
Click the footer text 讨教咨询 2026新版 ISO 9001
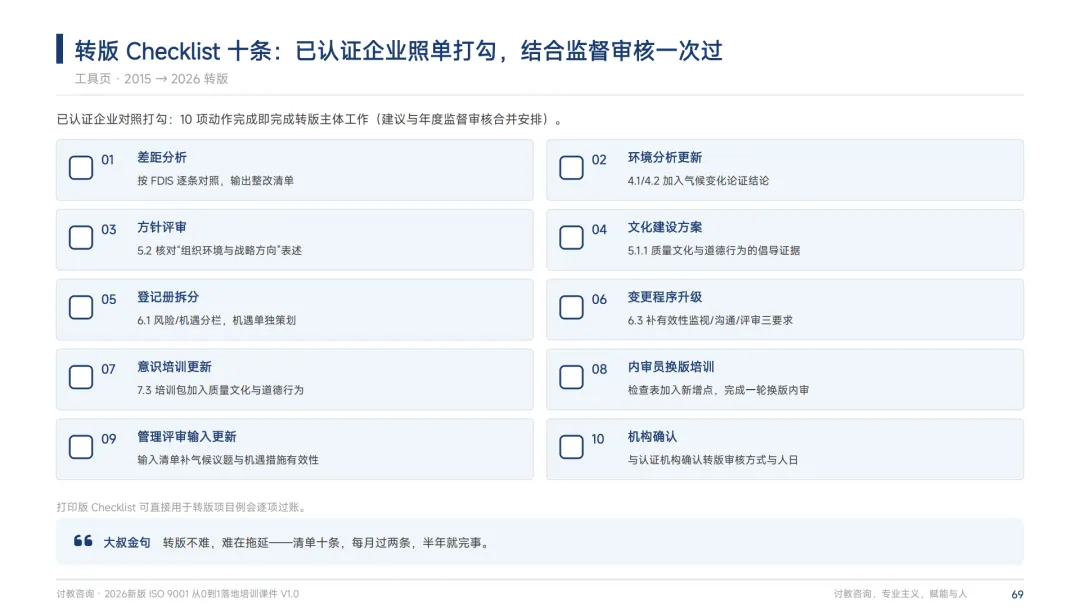coord(178,594)
